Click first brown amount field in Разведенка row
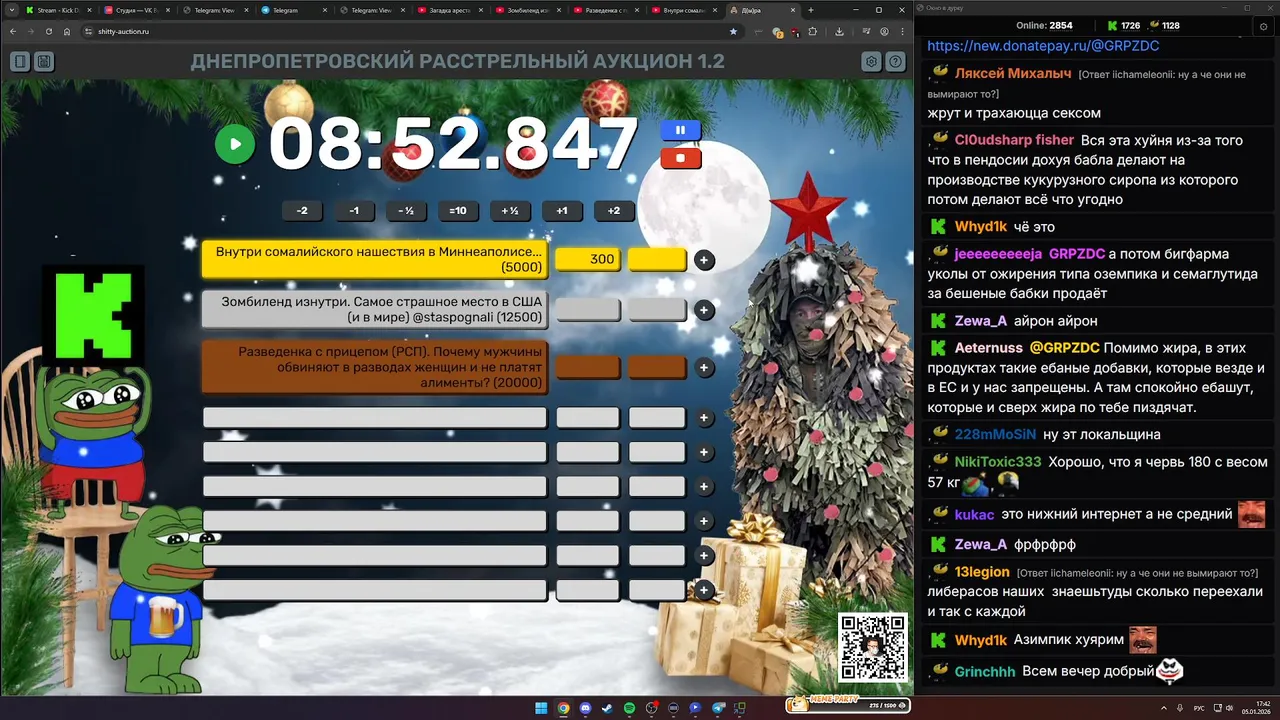The width and height of the screenshot is (1280, 720). click(x=588, y=368)
